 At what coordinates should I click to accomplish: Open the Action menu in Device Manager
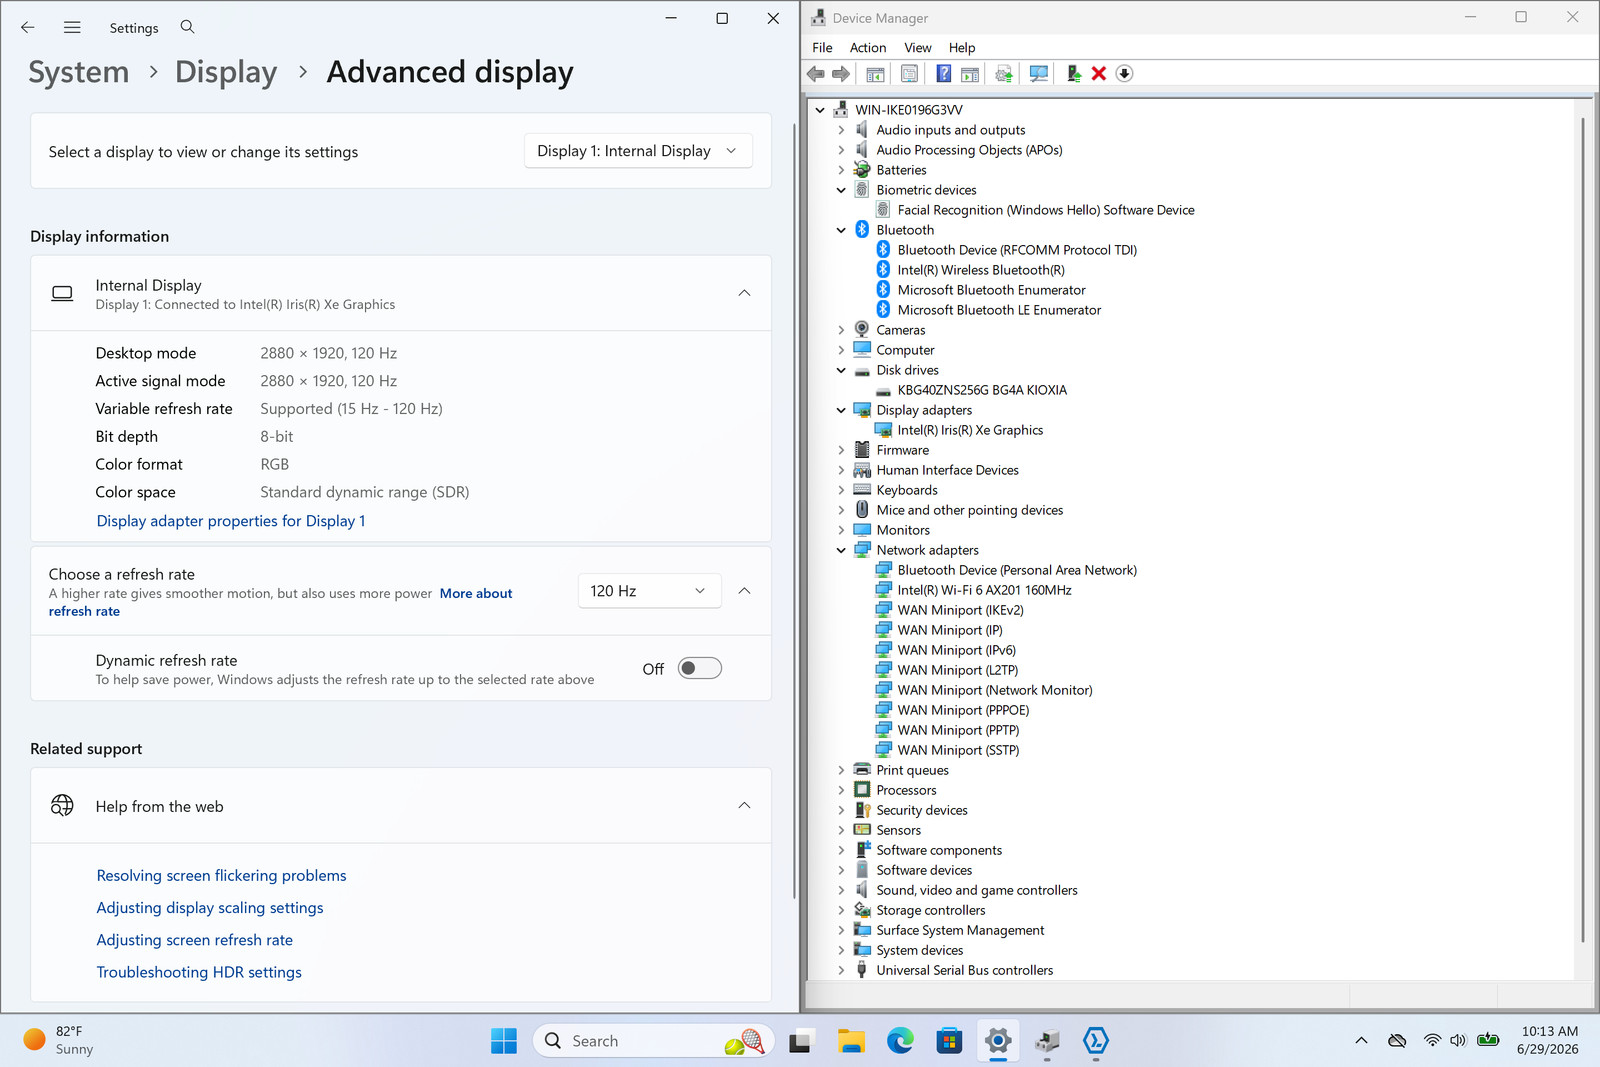coord(868,48)
